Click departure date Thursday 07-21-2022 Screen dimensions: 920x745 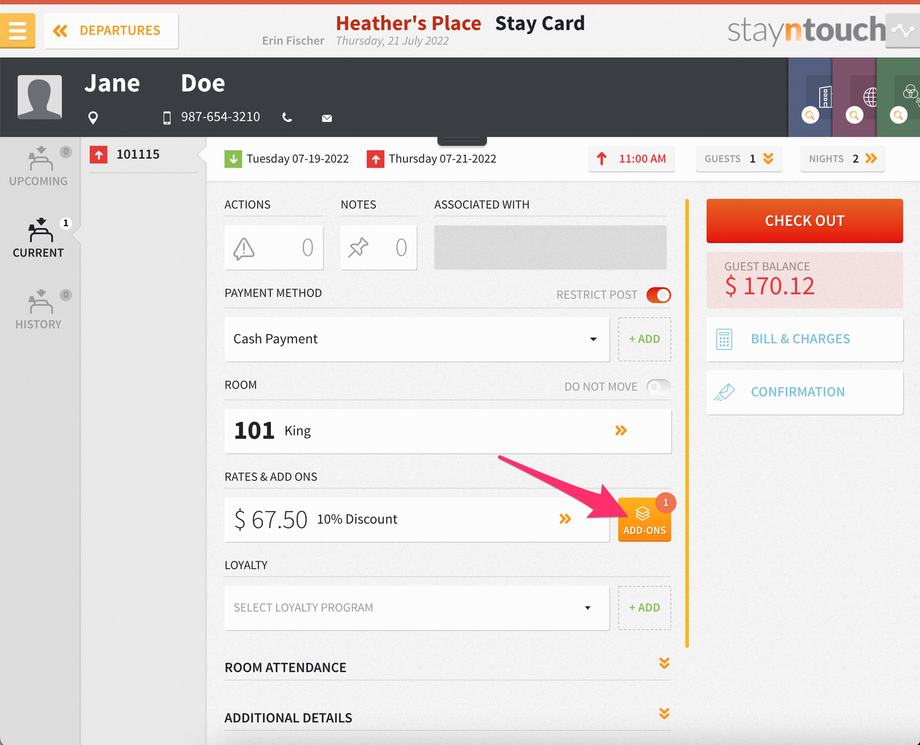442,159
